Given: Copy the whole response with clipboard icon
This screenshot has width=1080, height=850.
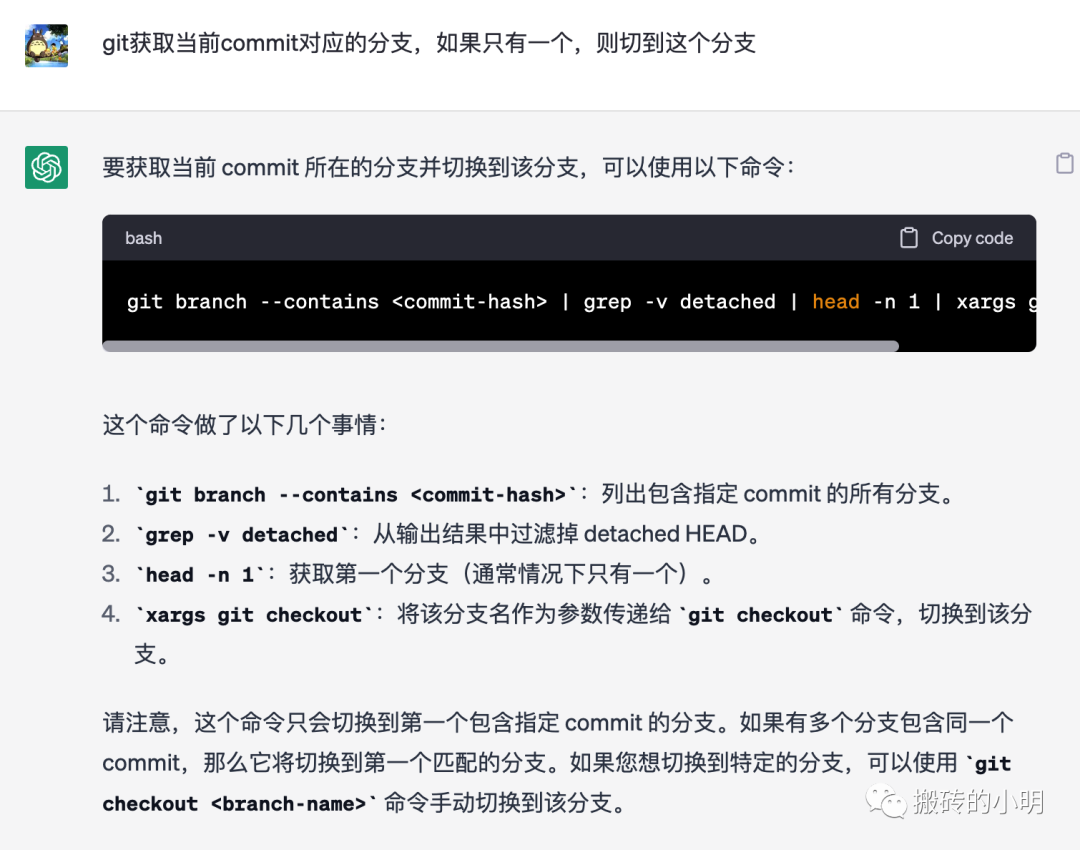Looking at the screenshot, I should pos(1064,163).
